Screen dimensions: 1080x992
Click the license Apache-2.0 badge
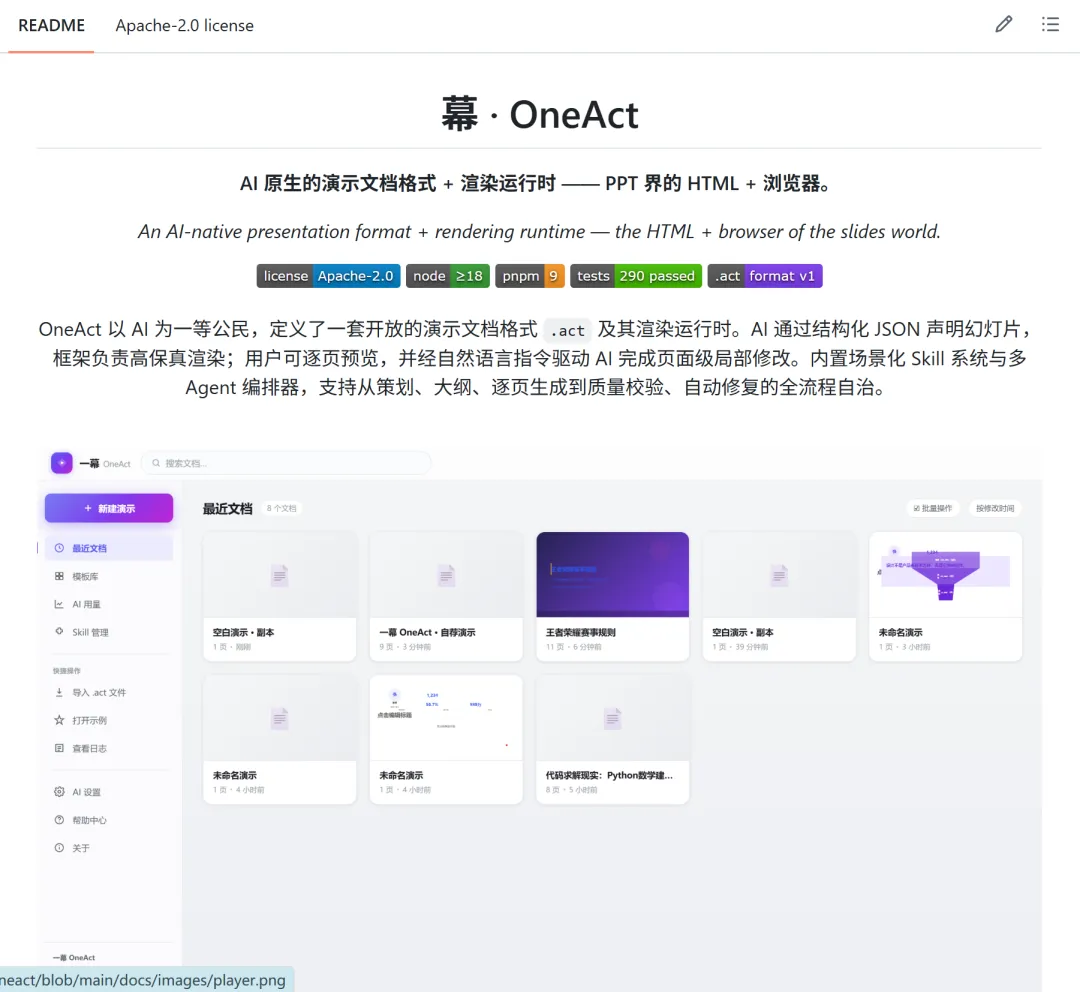[329, 276]
